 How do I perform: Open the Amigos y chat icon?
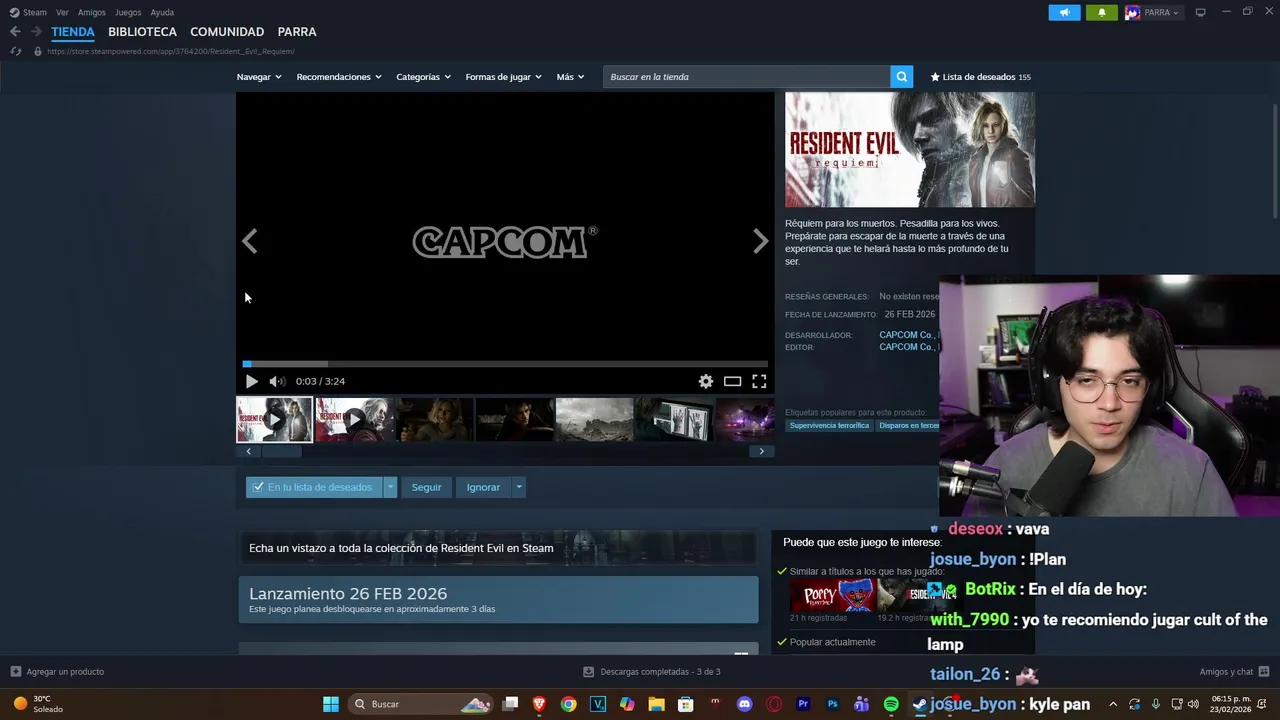pos(1264,672)
